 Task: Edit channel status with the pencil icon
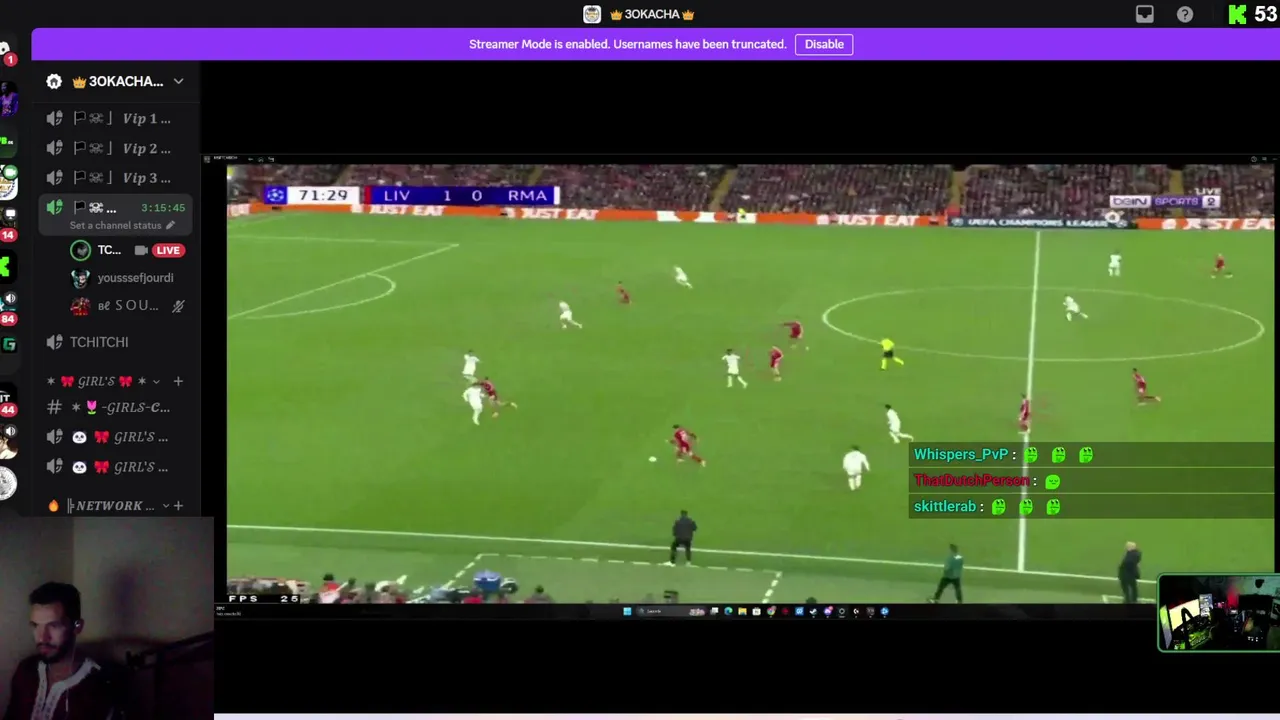pos(170,225)
